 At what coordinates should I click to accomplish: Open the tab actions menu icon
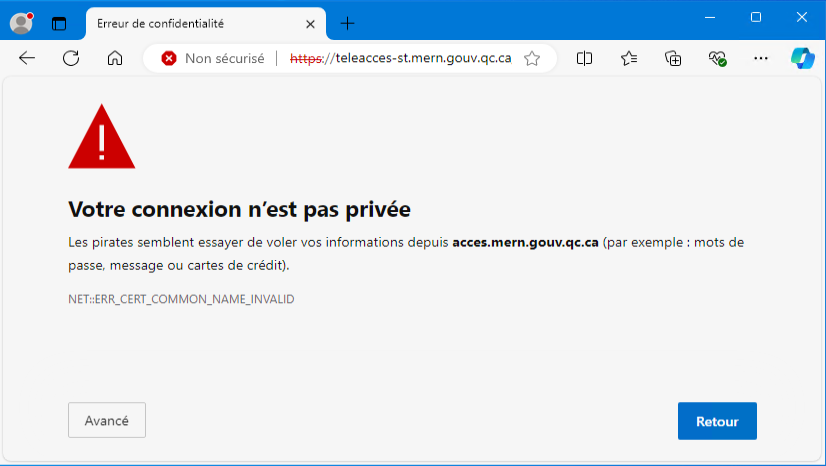click(59, 22)
